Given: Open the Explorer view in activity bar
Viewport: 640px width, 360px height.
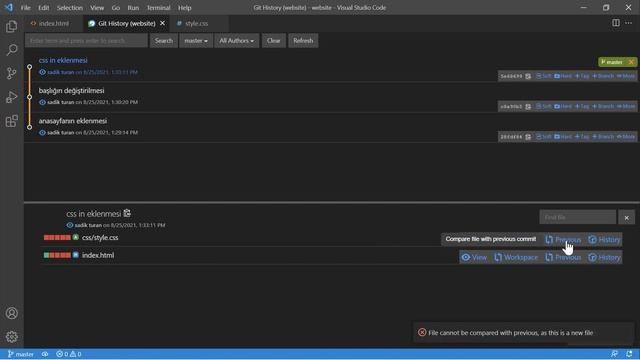Looking at the screenshot, I should point(11,27).
